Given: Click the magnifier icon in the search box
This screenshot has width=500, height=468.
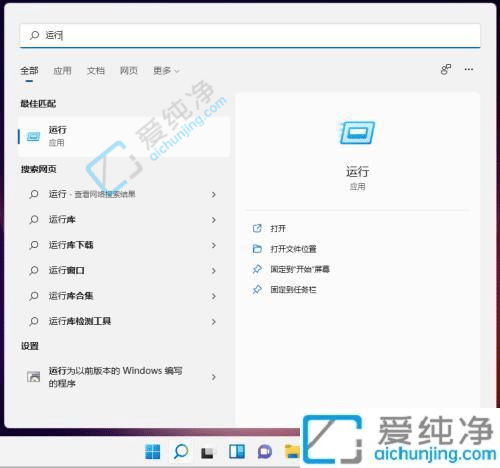Looking at the screenshot, I should pos(34,35).
